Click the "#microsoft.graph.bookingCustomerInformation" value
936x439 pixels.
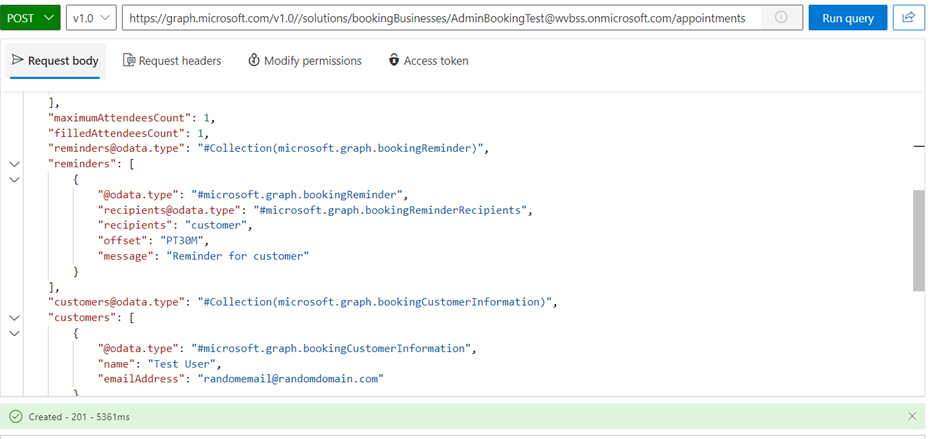331,348
